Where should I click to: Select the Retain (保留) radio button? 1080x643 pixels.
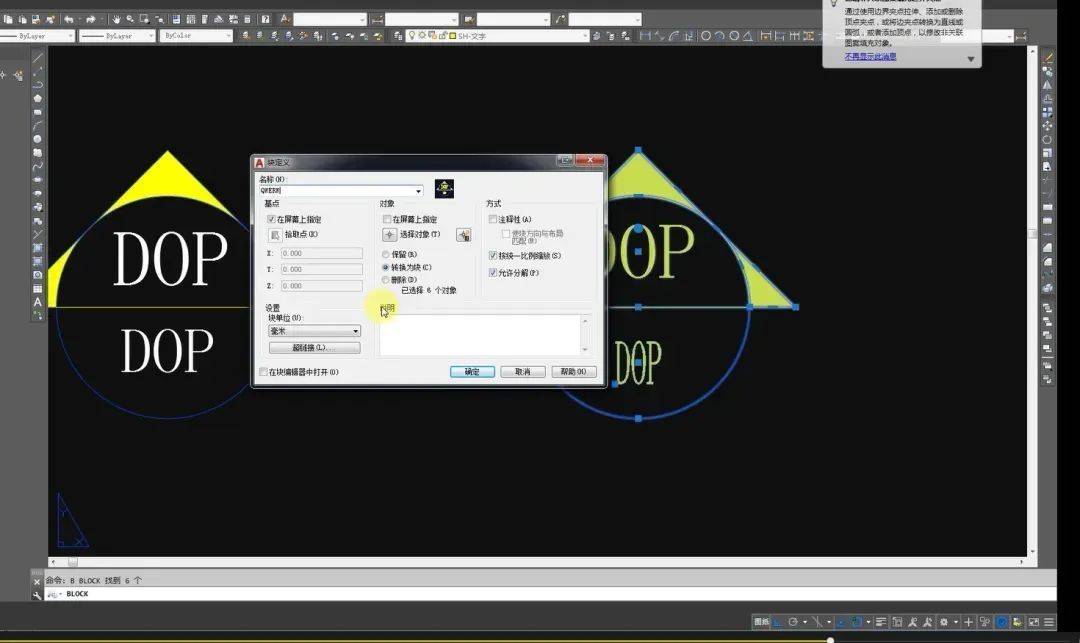(x=386, y=255)
